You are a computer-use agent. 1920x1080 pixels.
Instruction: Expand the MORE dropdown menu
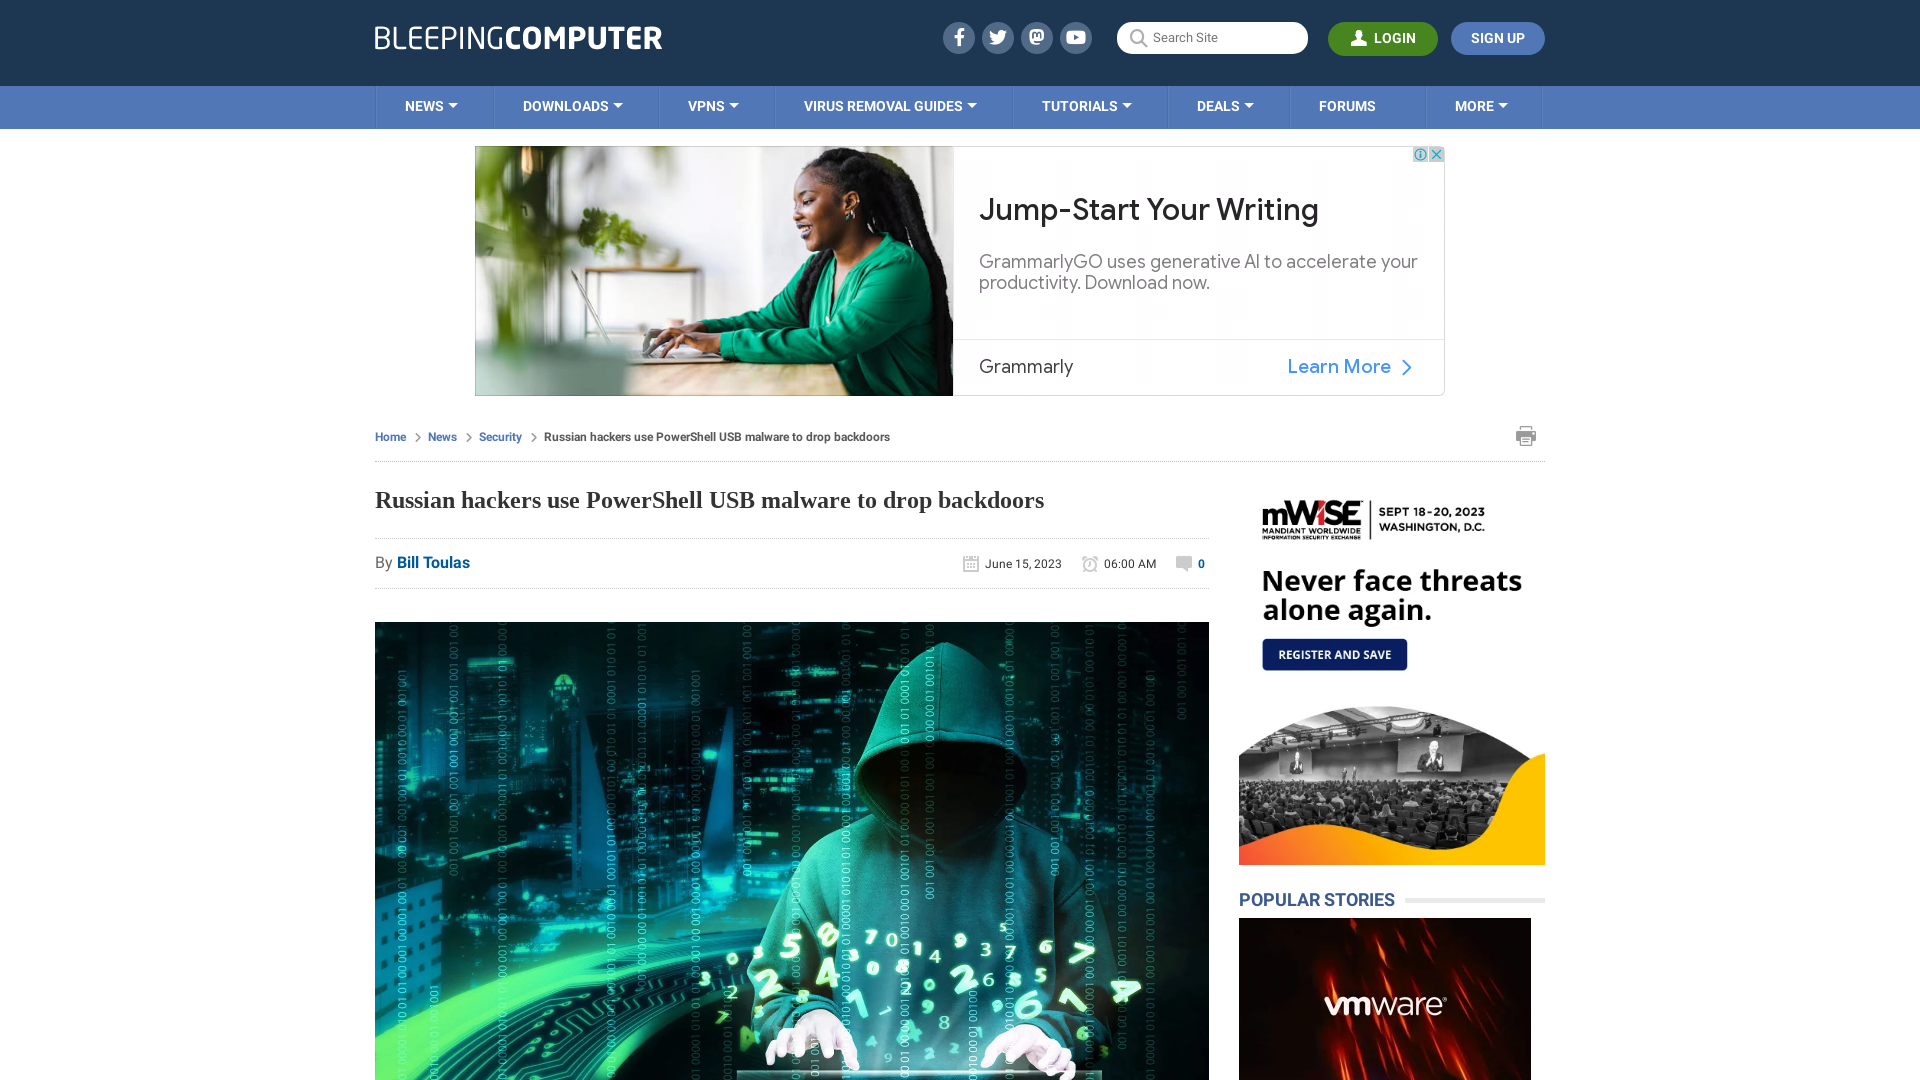coord(1481,105)
